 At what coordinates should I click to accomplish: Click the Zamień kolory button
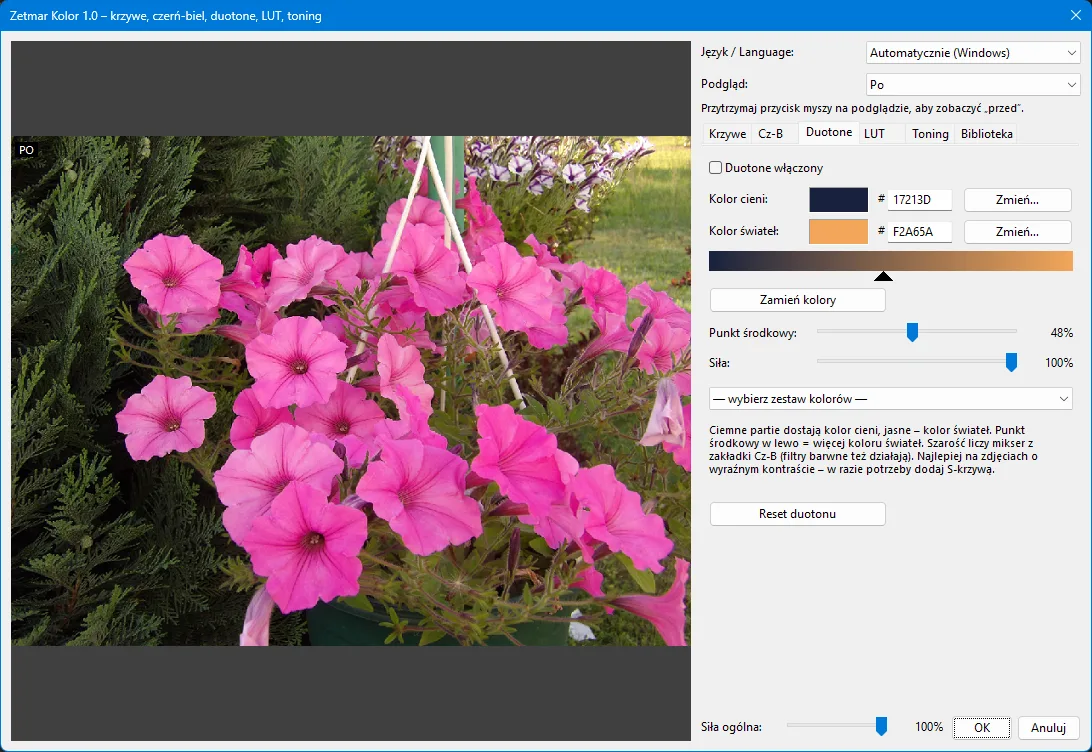(x=797, y=300)
